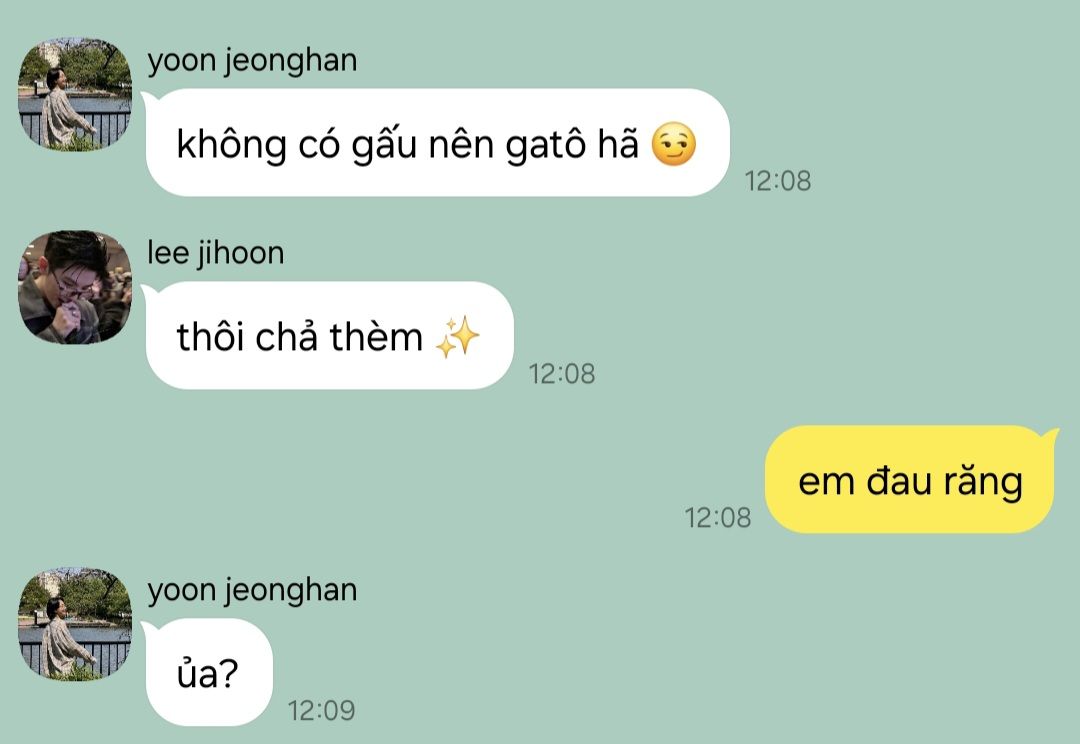The image size is (1080, 744).
Task: Select the 'không có gấu nên gatô hã' bubble
Action: [x=437, y=143]
